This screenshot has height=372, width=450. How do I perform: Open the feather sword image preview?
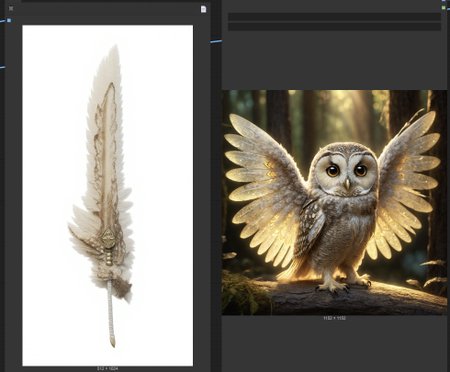(x=108, y=195)
